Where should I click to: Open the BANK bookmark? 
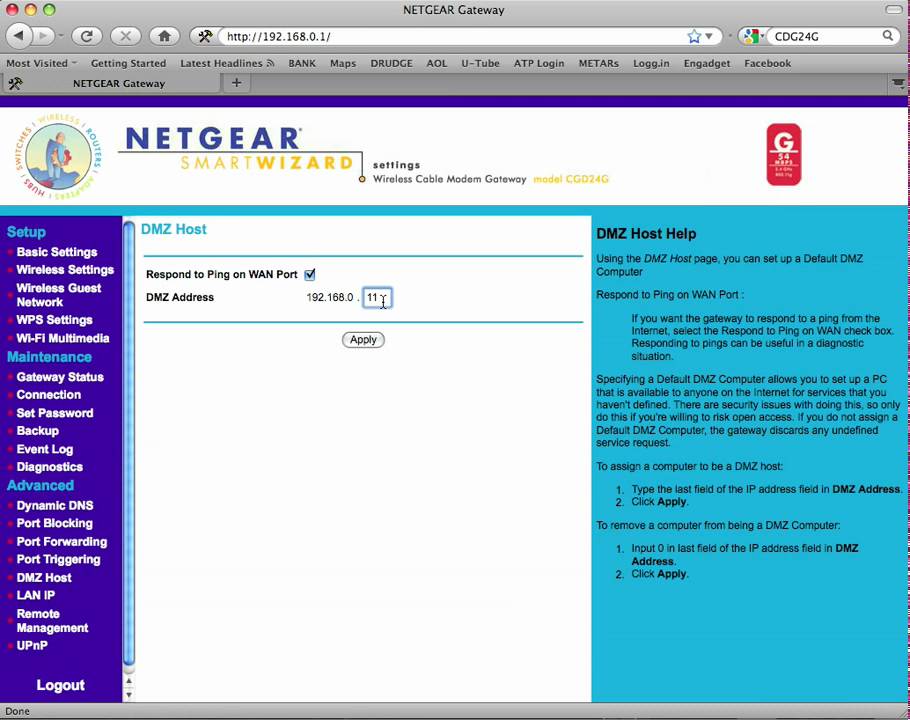(x=302, y=63)
